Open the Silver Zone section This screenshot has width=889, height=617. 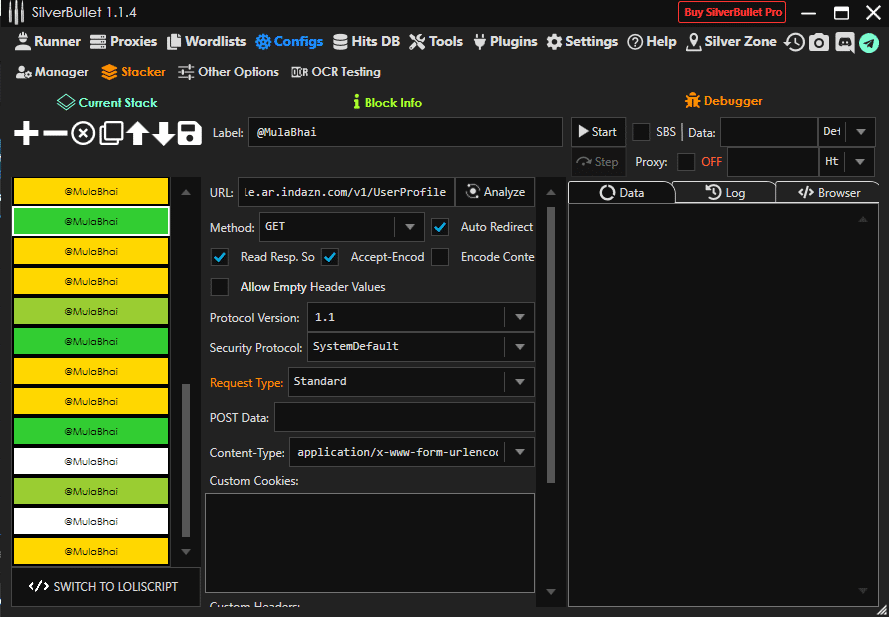(x=731, y=41)
